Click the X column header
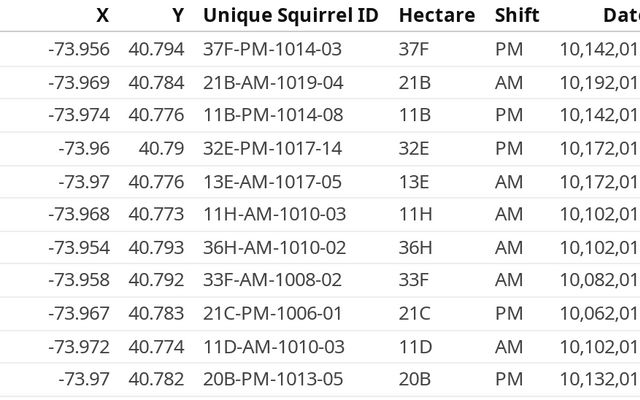The height and width of the screenshot is (400, 640). [102, 15]
